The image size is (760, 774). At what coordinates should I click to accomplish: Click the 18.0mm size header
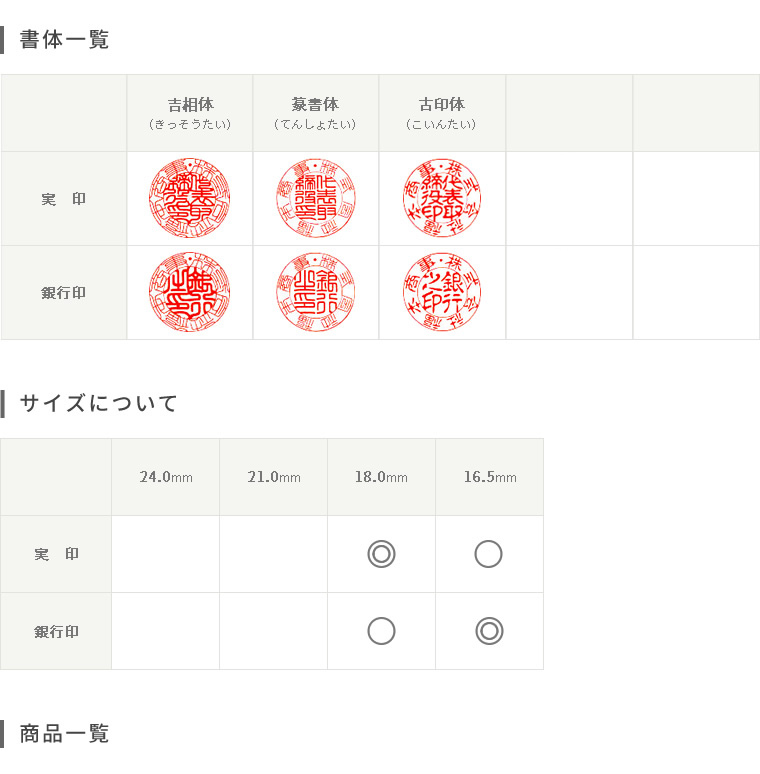381,477
